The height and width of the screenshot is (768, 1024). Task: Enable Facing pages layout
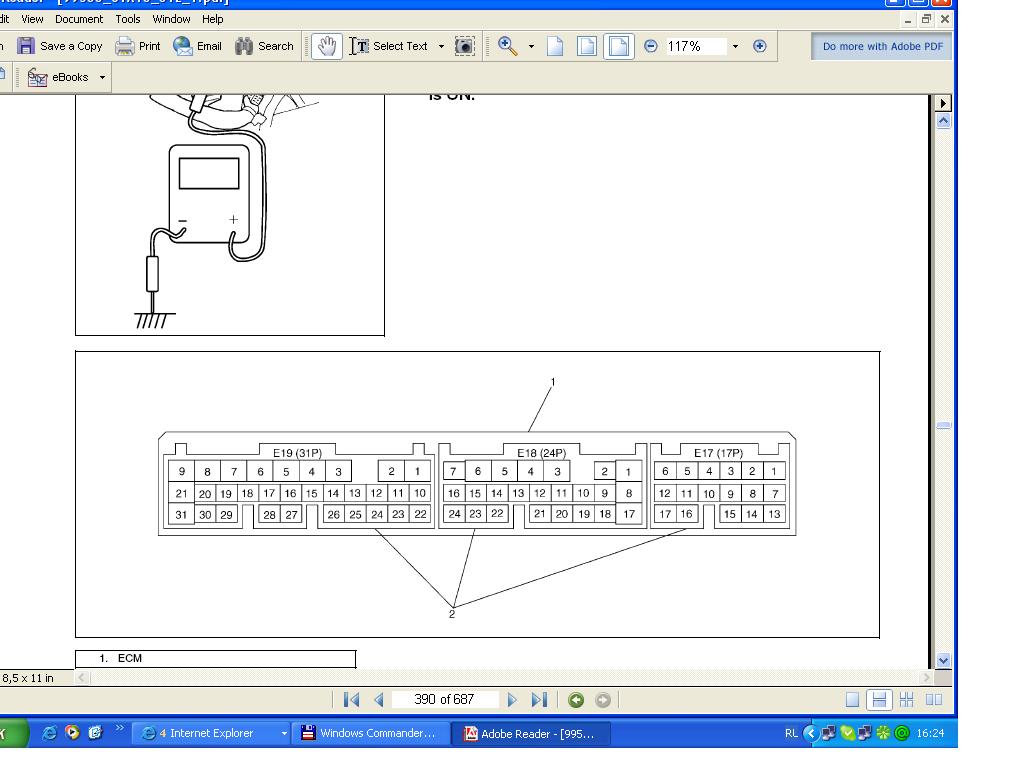pyautogui.click(x=934, y=700)
